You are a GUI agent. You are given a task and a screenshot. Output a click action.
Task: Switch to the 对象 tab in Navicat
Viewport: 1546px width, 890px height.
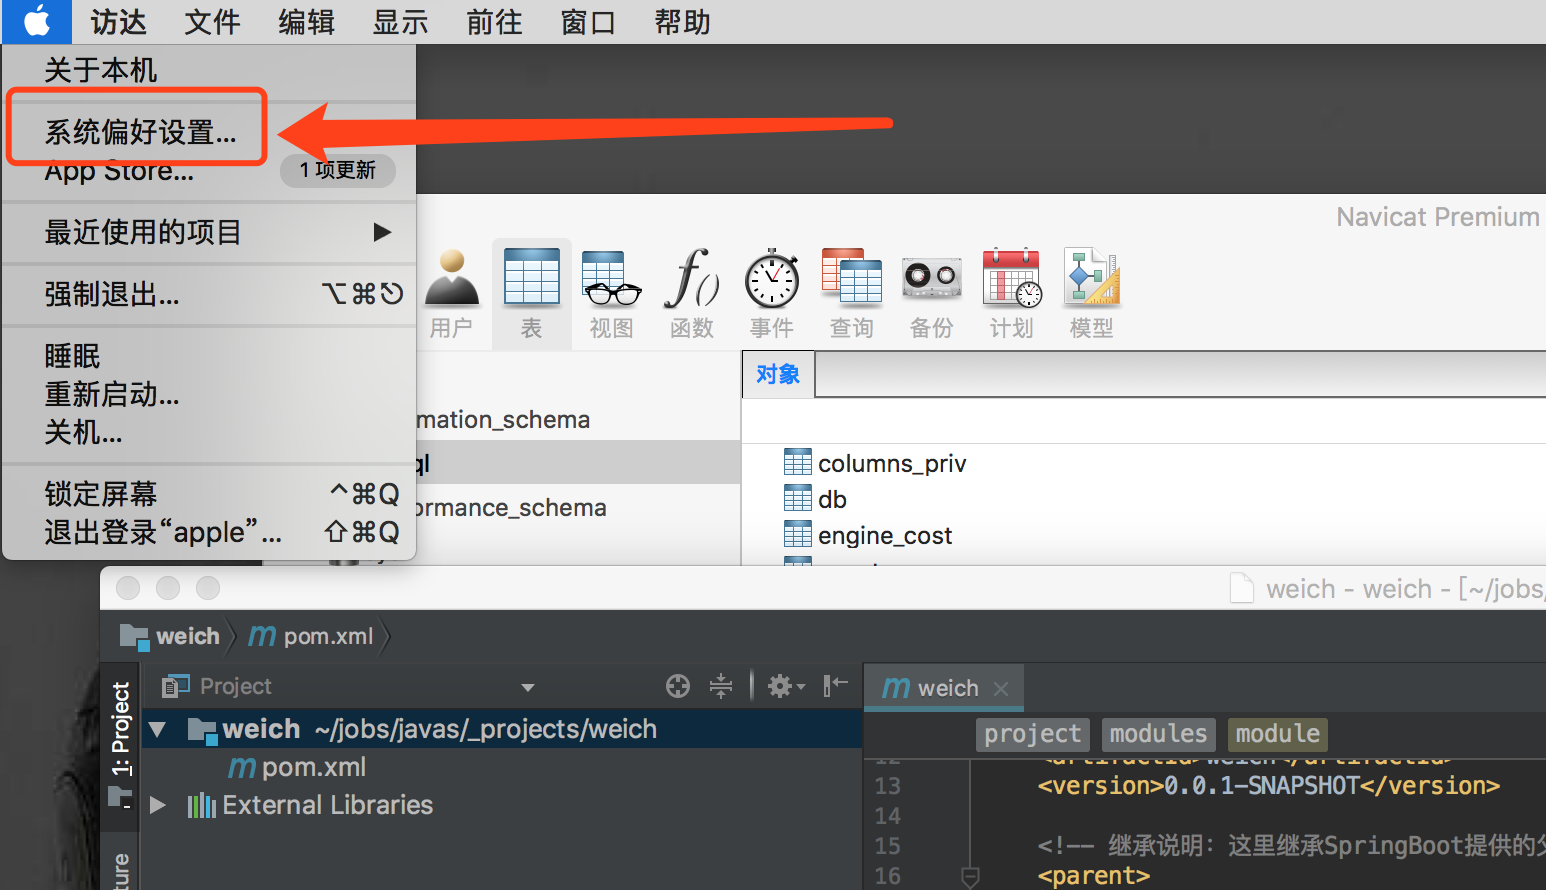click(778, 375)
